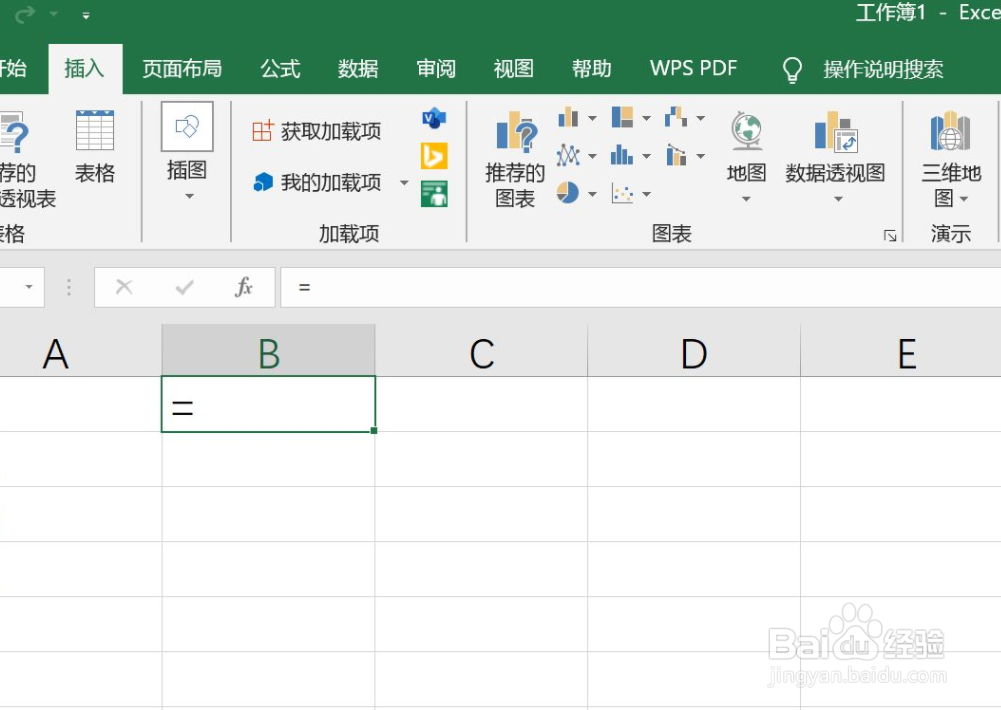
Task: Insert a People Graph add-in
Action: [x=434, y=192]
